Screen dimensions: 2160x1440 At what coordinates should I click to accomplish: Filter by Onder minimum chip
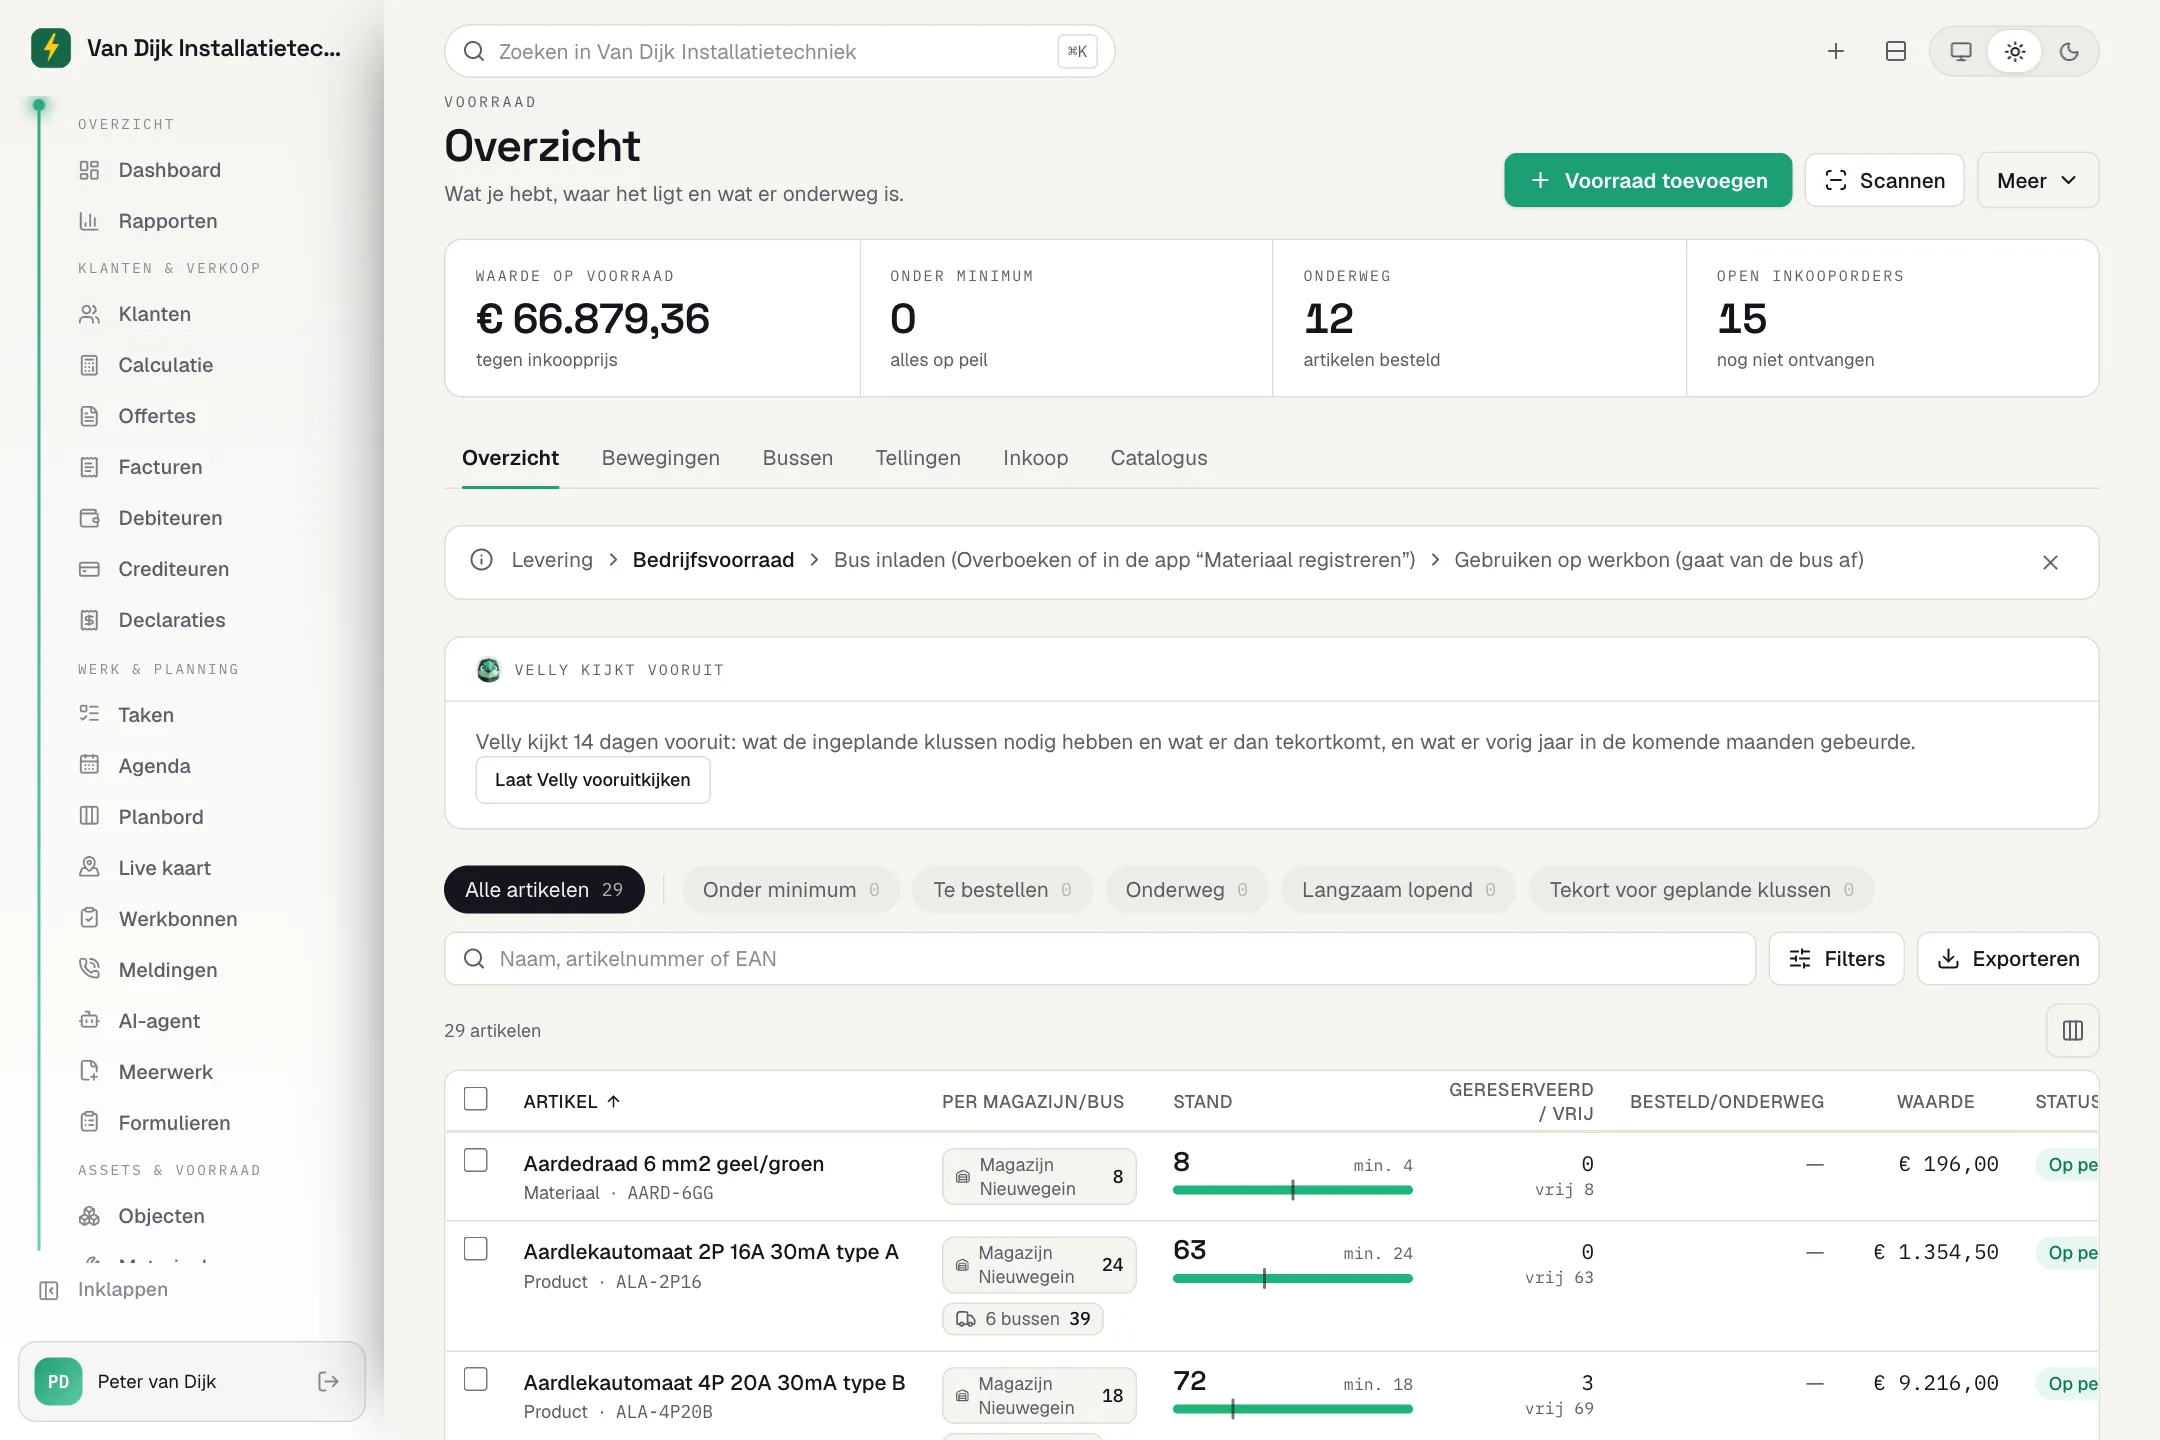pyautogui.click(x=791, y=890)
